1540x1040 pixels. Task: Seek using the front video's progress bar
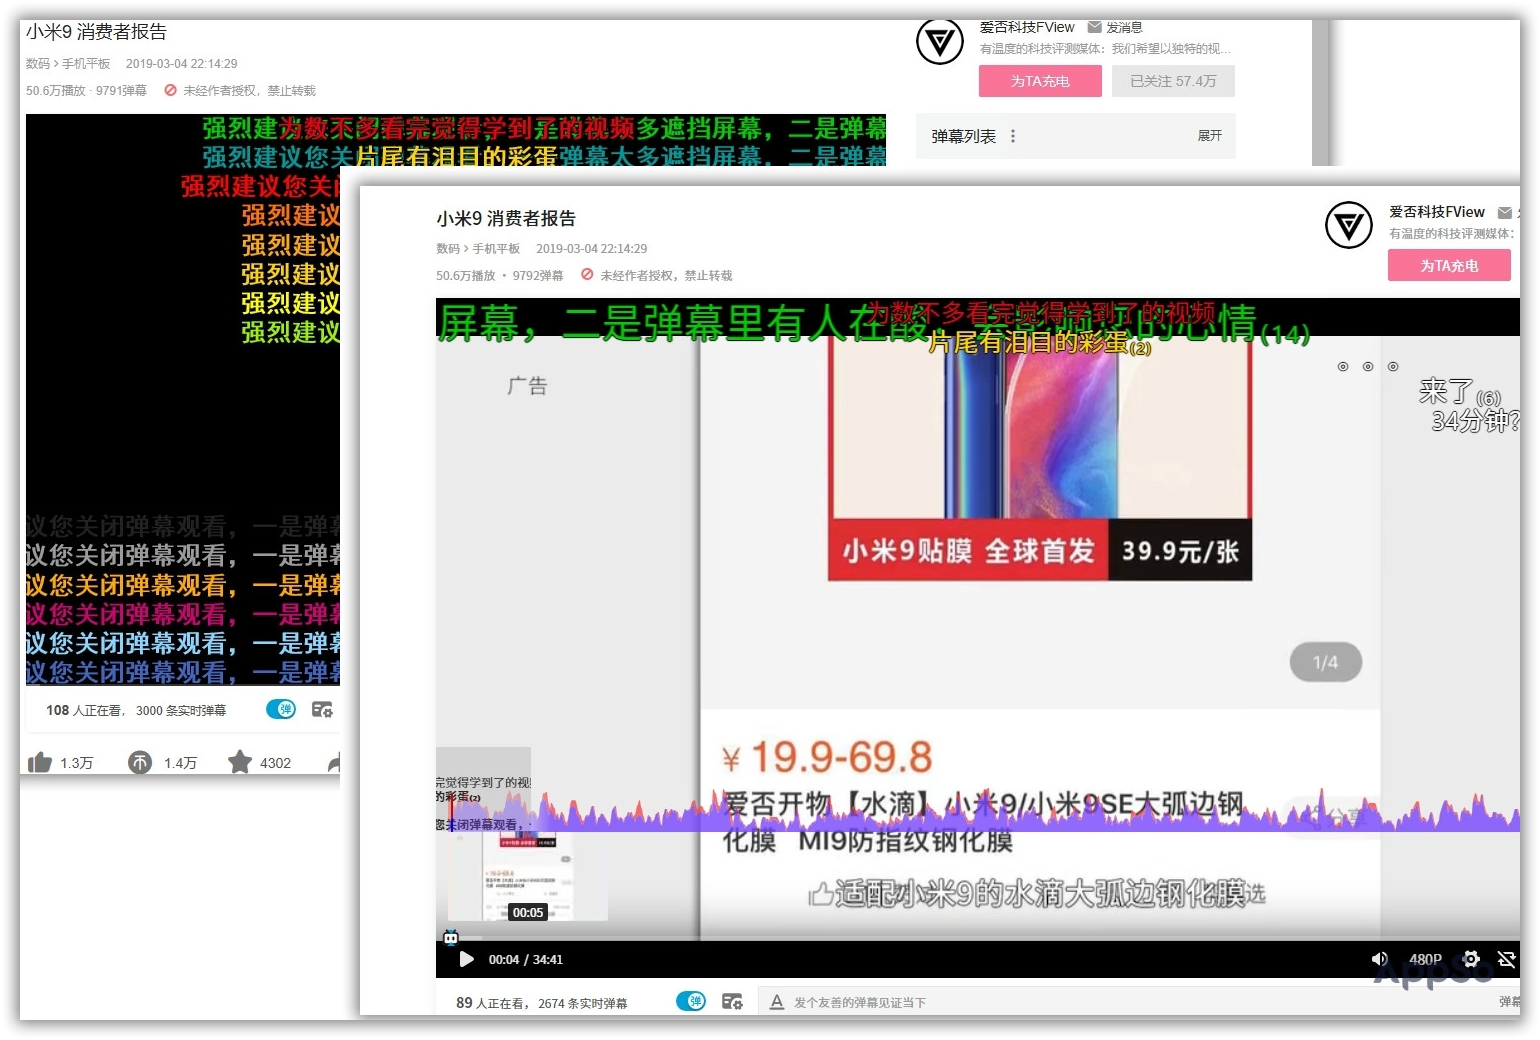[x=978, y=938]
